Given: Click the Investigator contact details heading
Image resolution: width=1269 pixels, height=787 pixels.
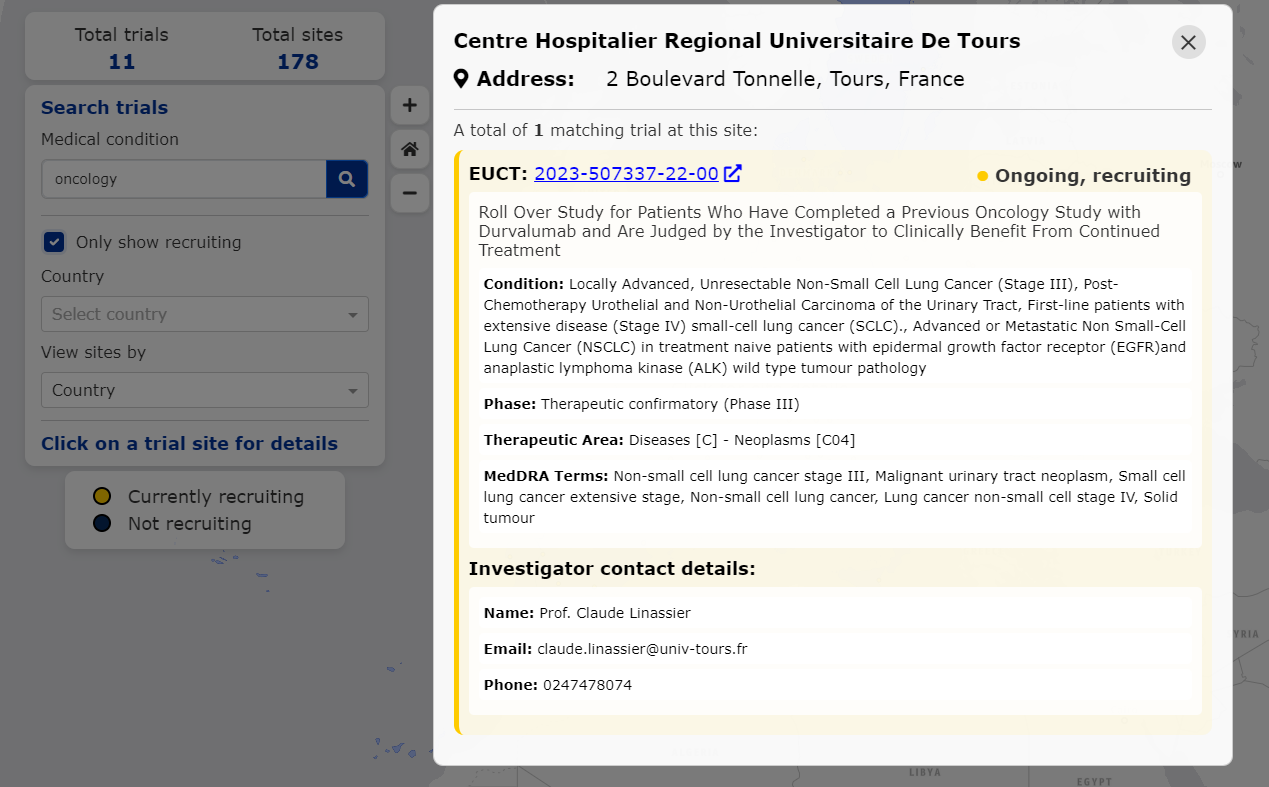Looking at the screenshot, I should (x=612, y=569).
